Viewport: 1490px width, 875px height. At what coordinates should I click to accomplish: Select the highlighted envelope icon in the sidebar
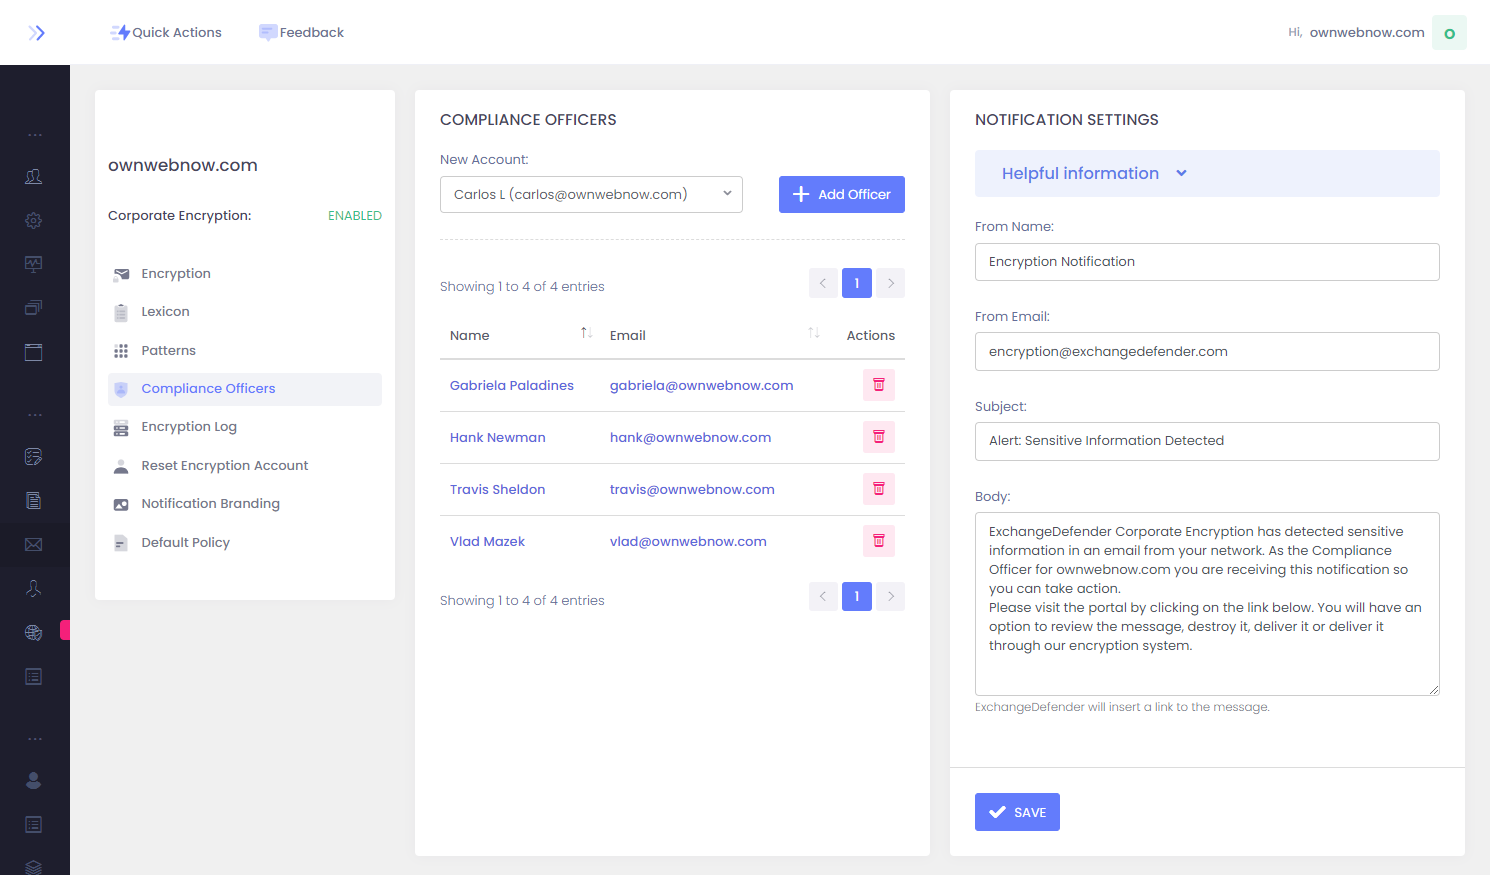[x=34, y=544]
